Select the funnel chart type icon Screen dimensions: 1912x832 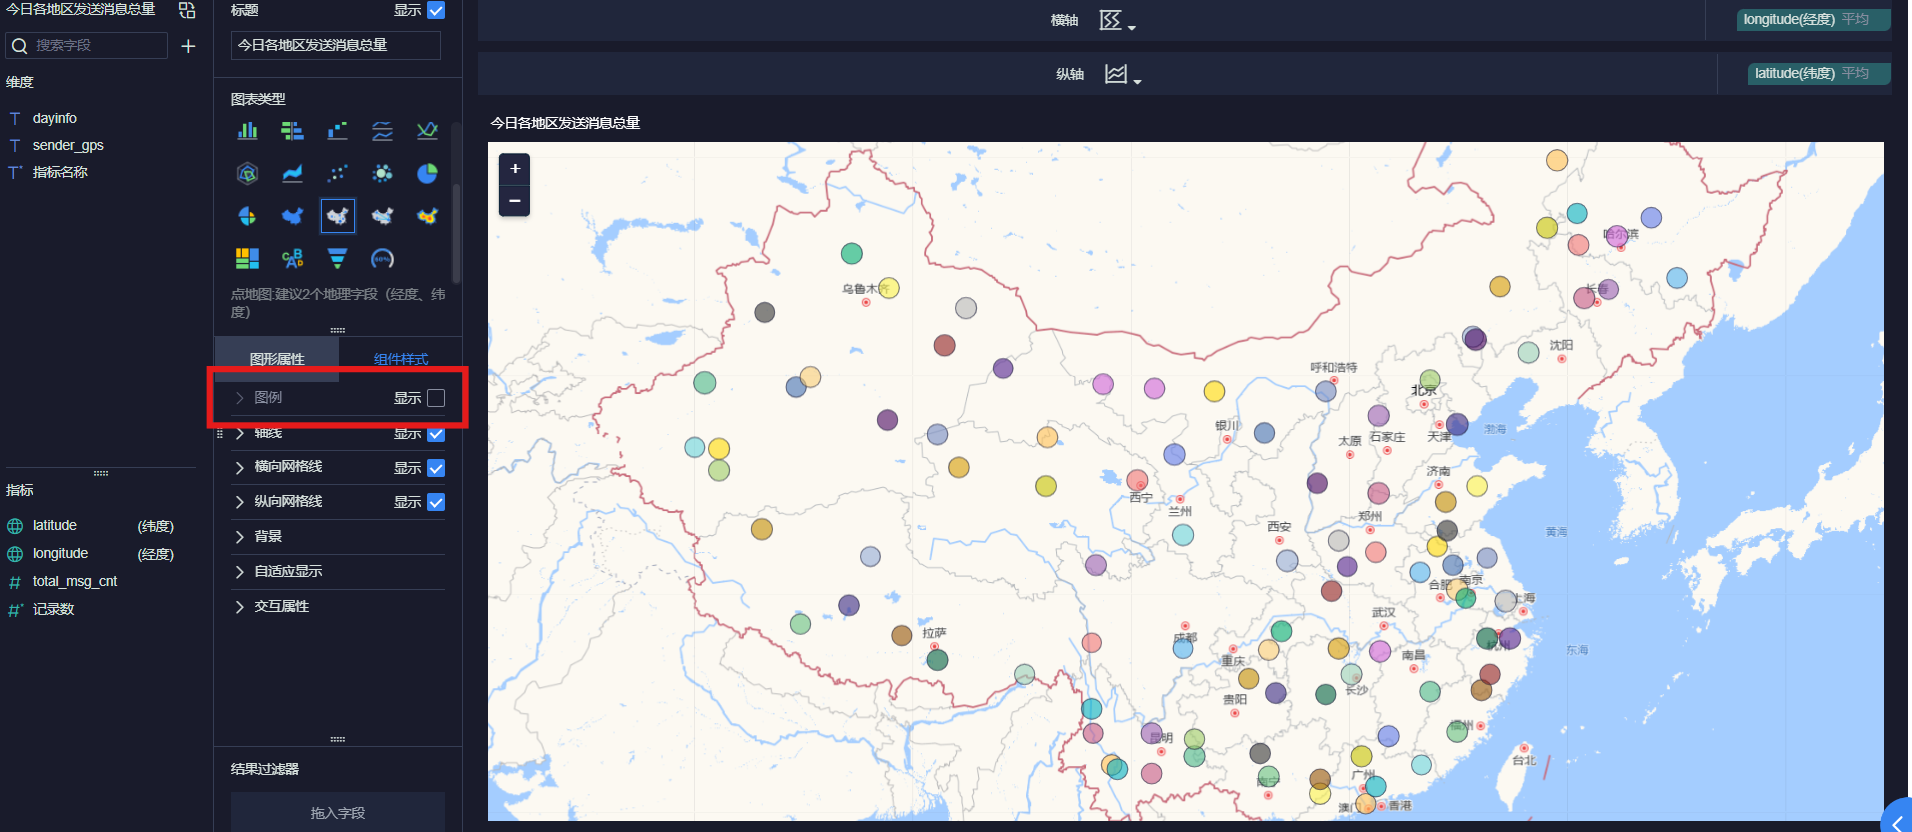(x=337, y=259)
